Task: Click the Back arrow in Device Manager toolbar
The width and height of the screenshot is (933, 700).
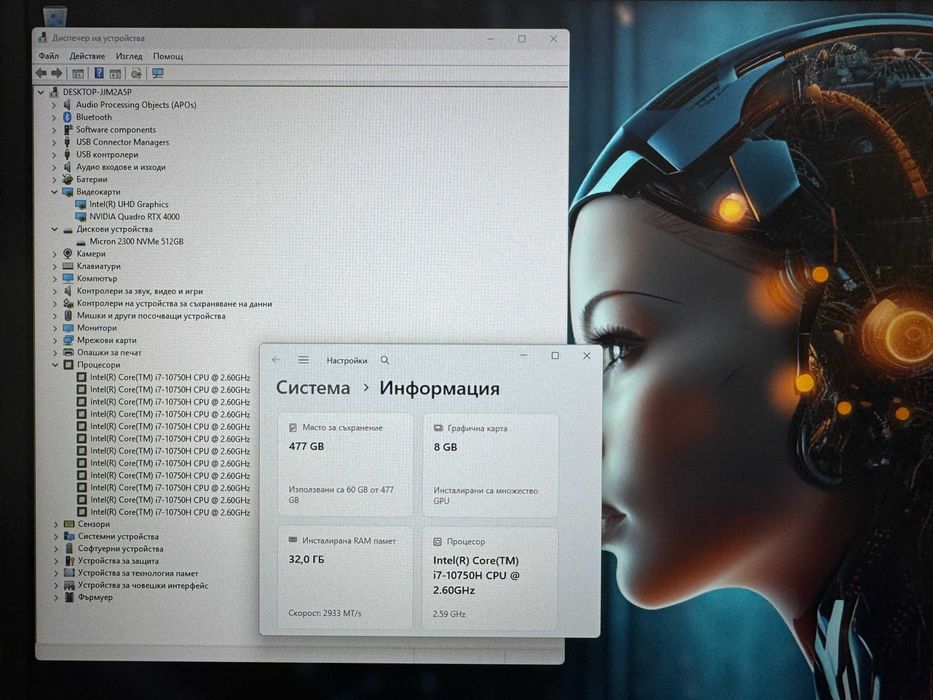Action: coord(41,73)
